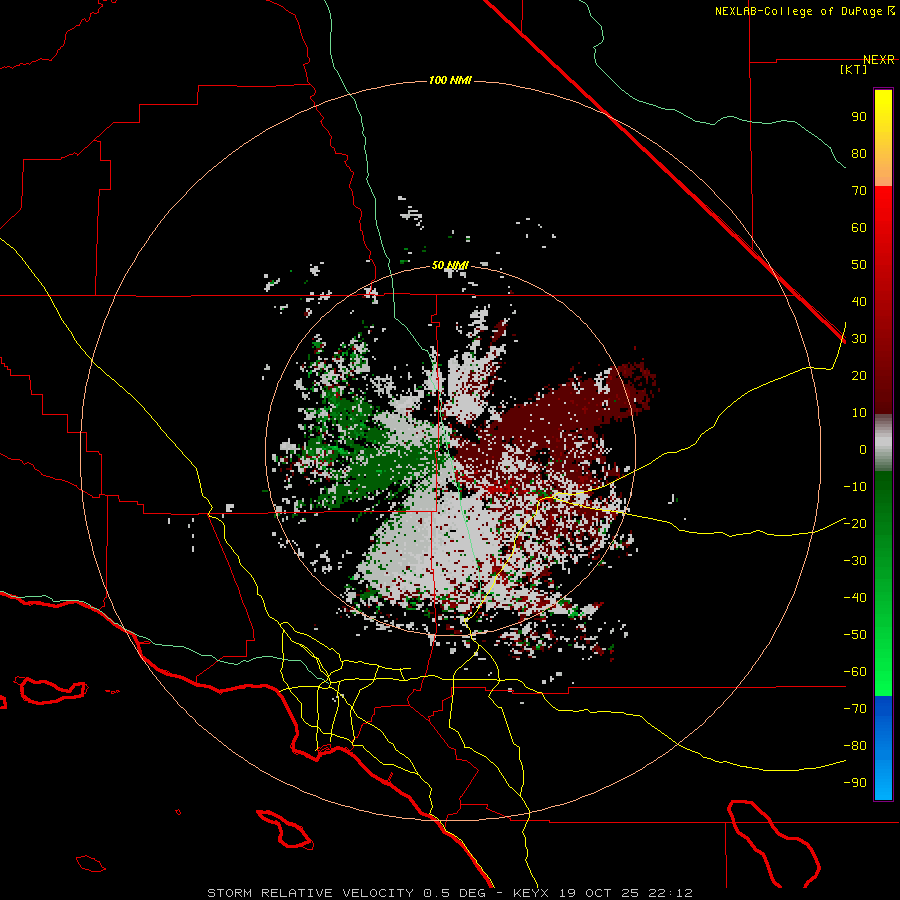Click the bright red segment of color bar
Screen dimensions: 900x900
pyautogui.click(x=883, y=230)
